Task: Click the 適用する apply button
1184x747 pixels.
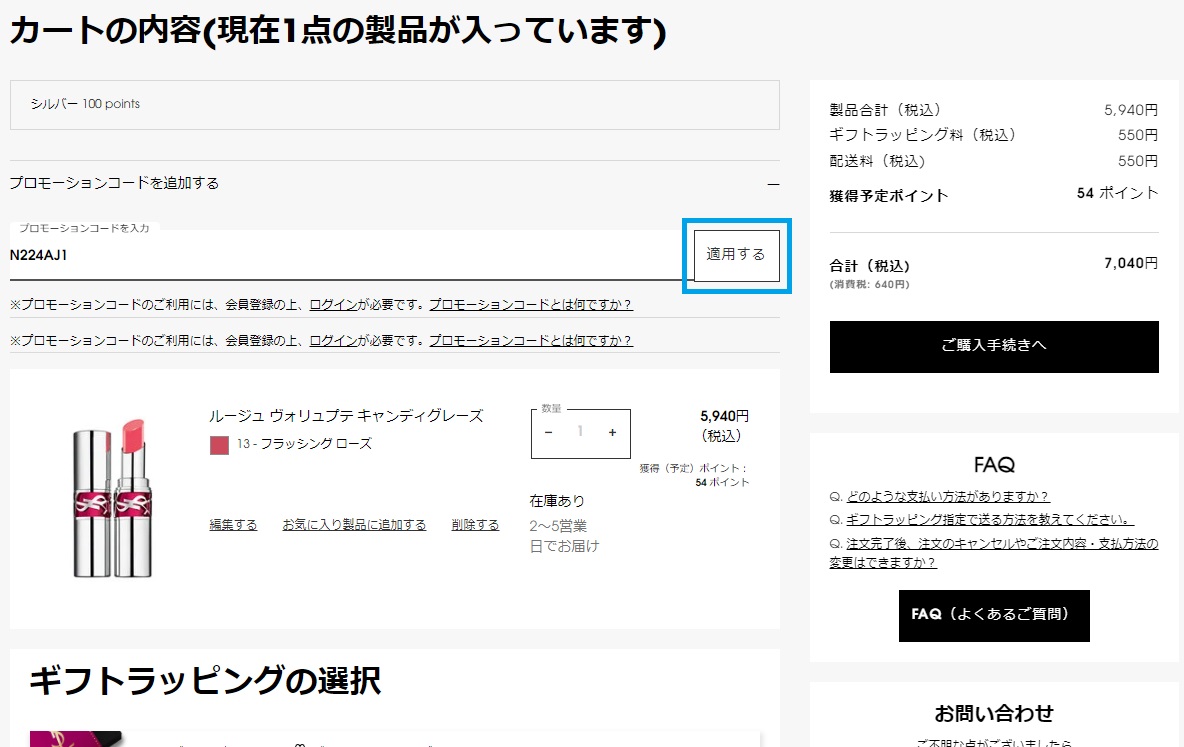Action: [736, 255]
